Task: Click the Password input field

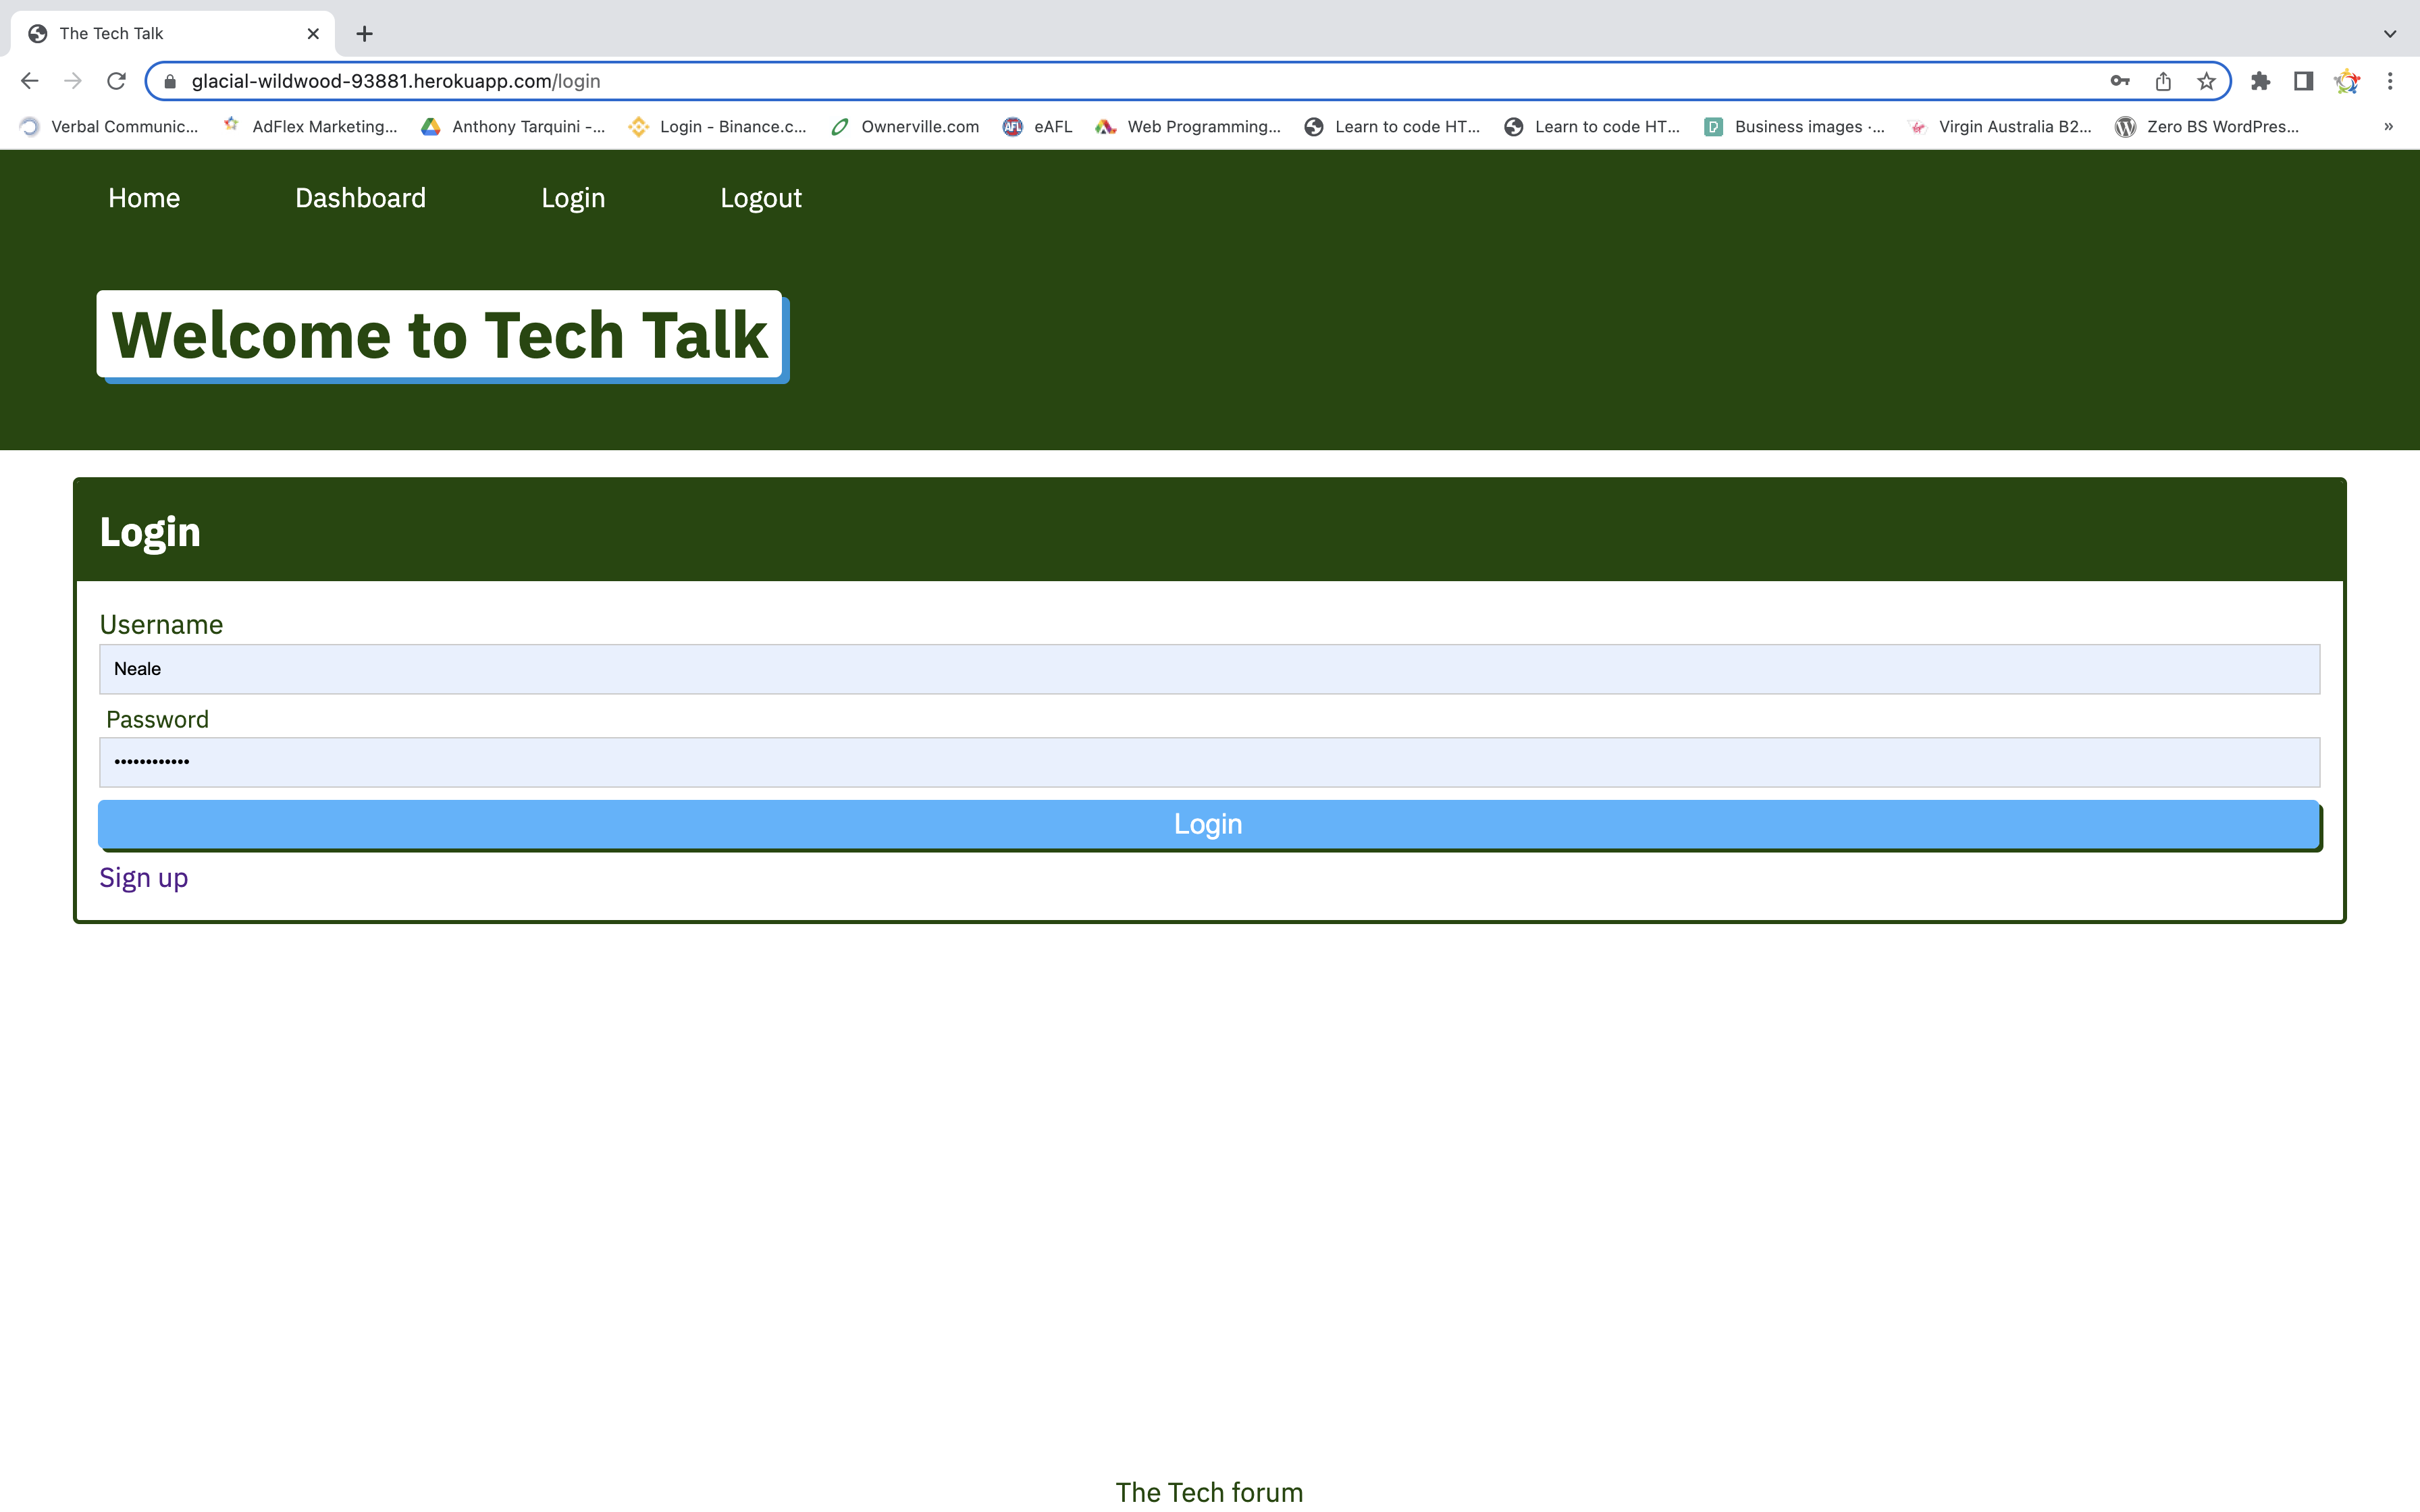Action: click(1209, 762)
